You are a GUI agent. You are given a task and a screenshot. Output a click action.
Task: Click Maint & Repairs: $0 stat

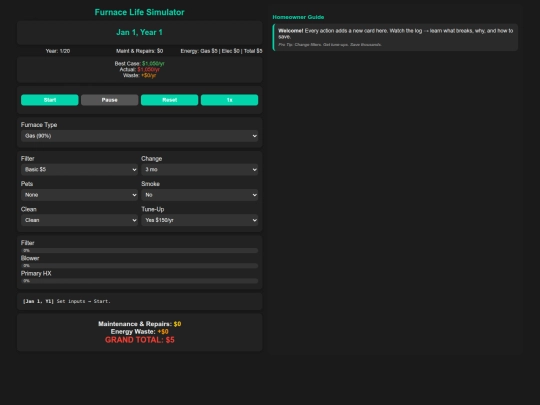[139, 51]
